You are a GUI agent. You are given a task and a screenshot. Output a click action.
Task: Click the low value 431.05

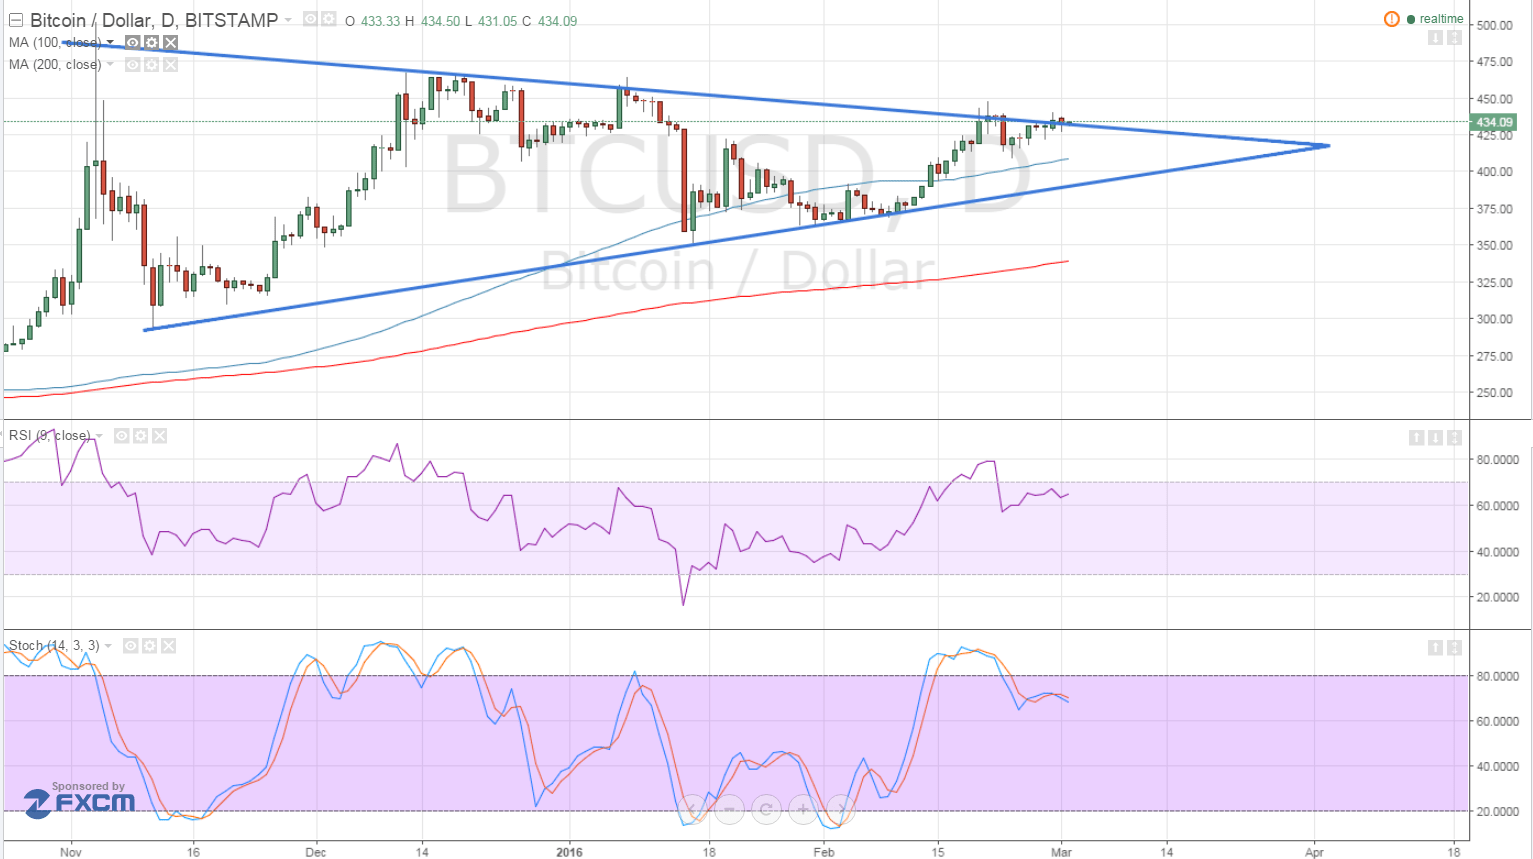point(497,21)
